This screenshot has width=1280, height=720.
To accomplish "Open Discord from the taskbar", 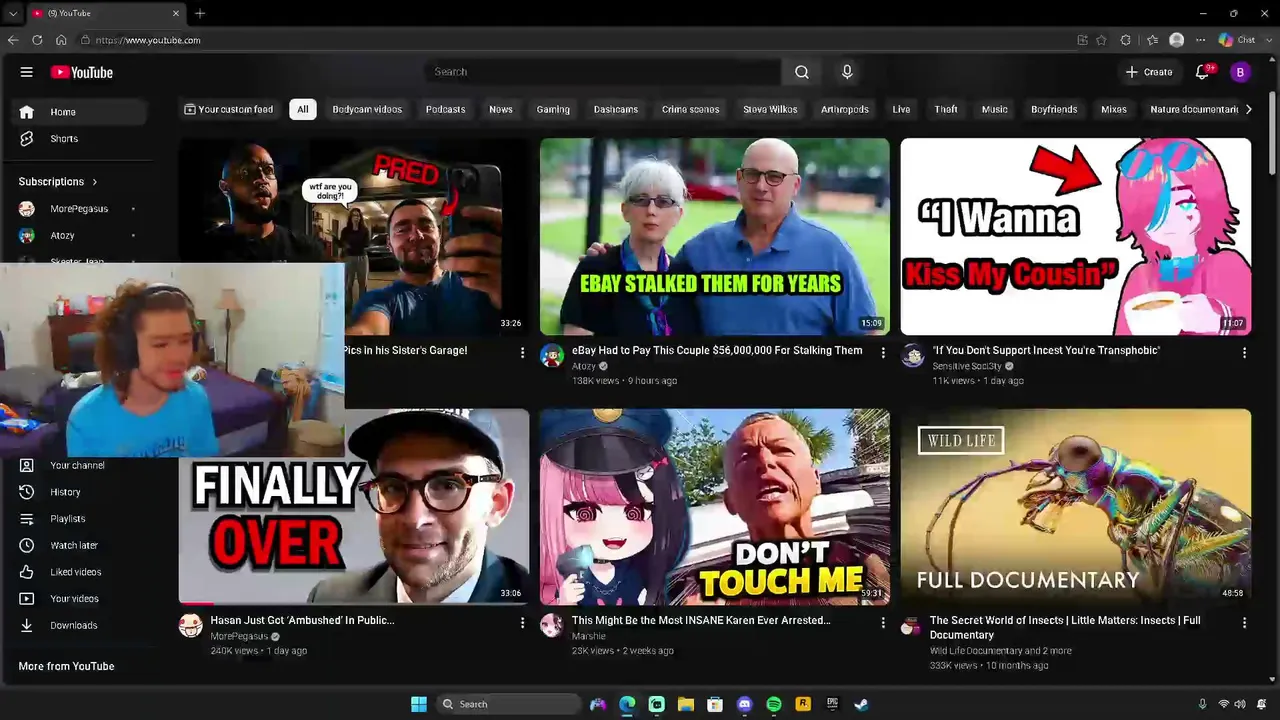I will [744, 704].
